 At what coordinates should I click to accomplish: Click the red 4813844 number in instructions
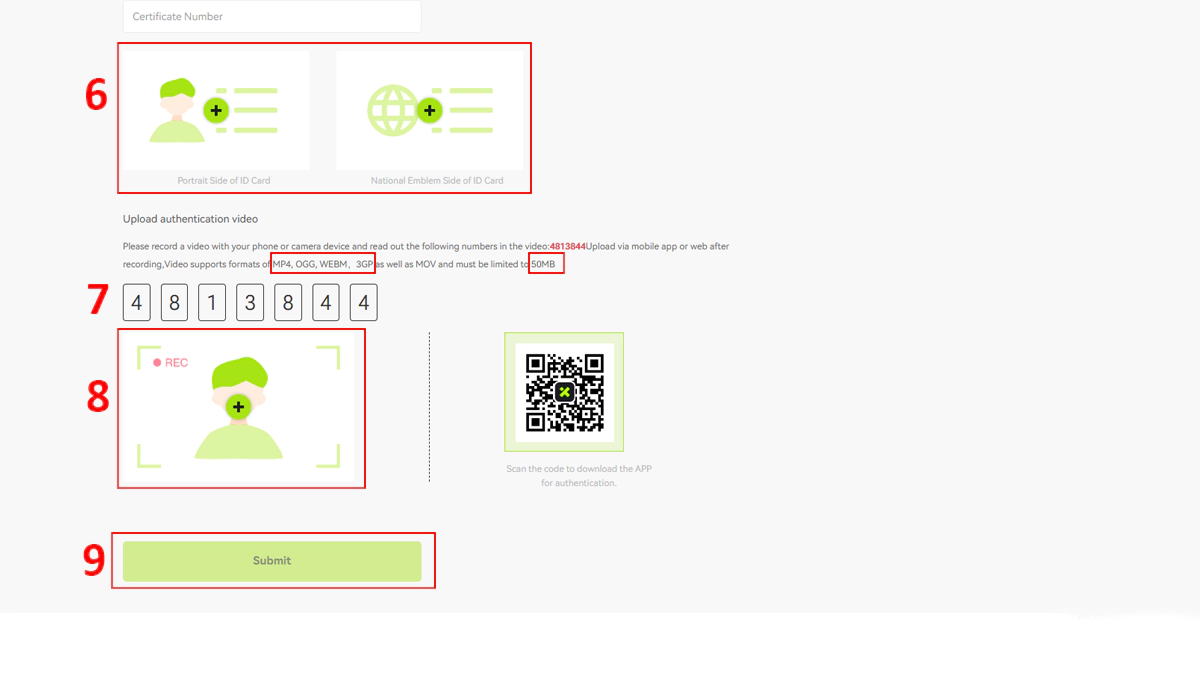(567, 246)
